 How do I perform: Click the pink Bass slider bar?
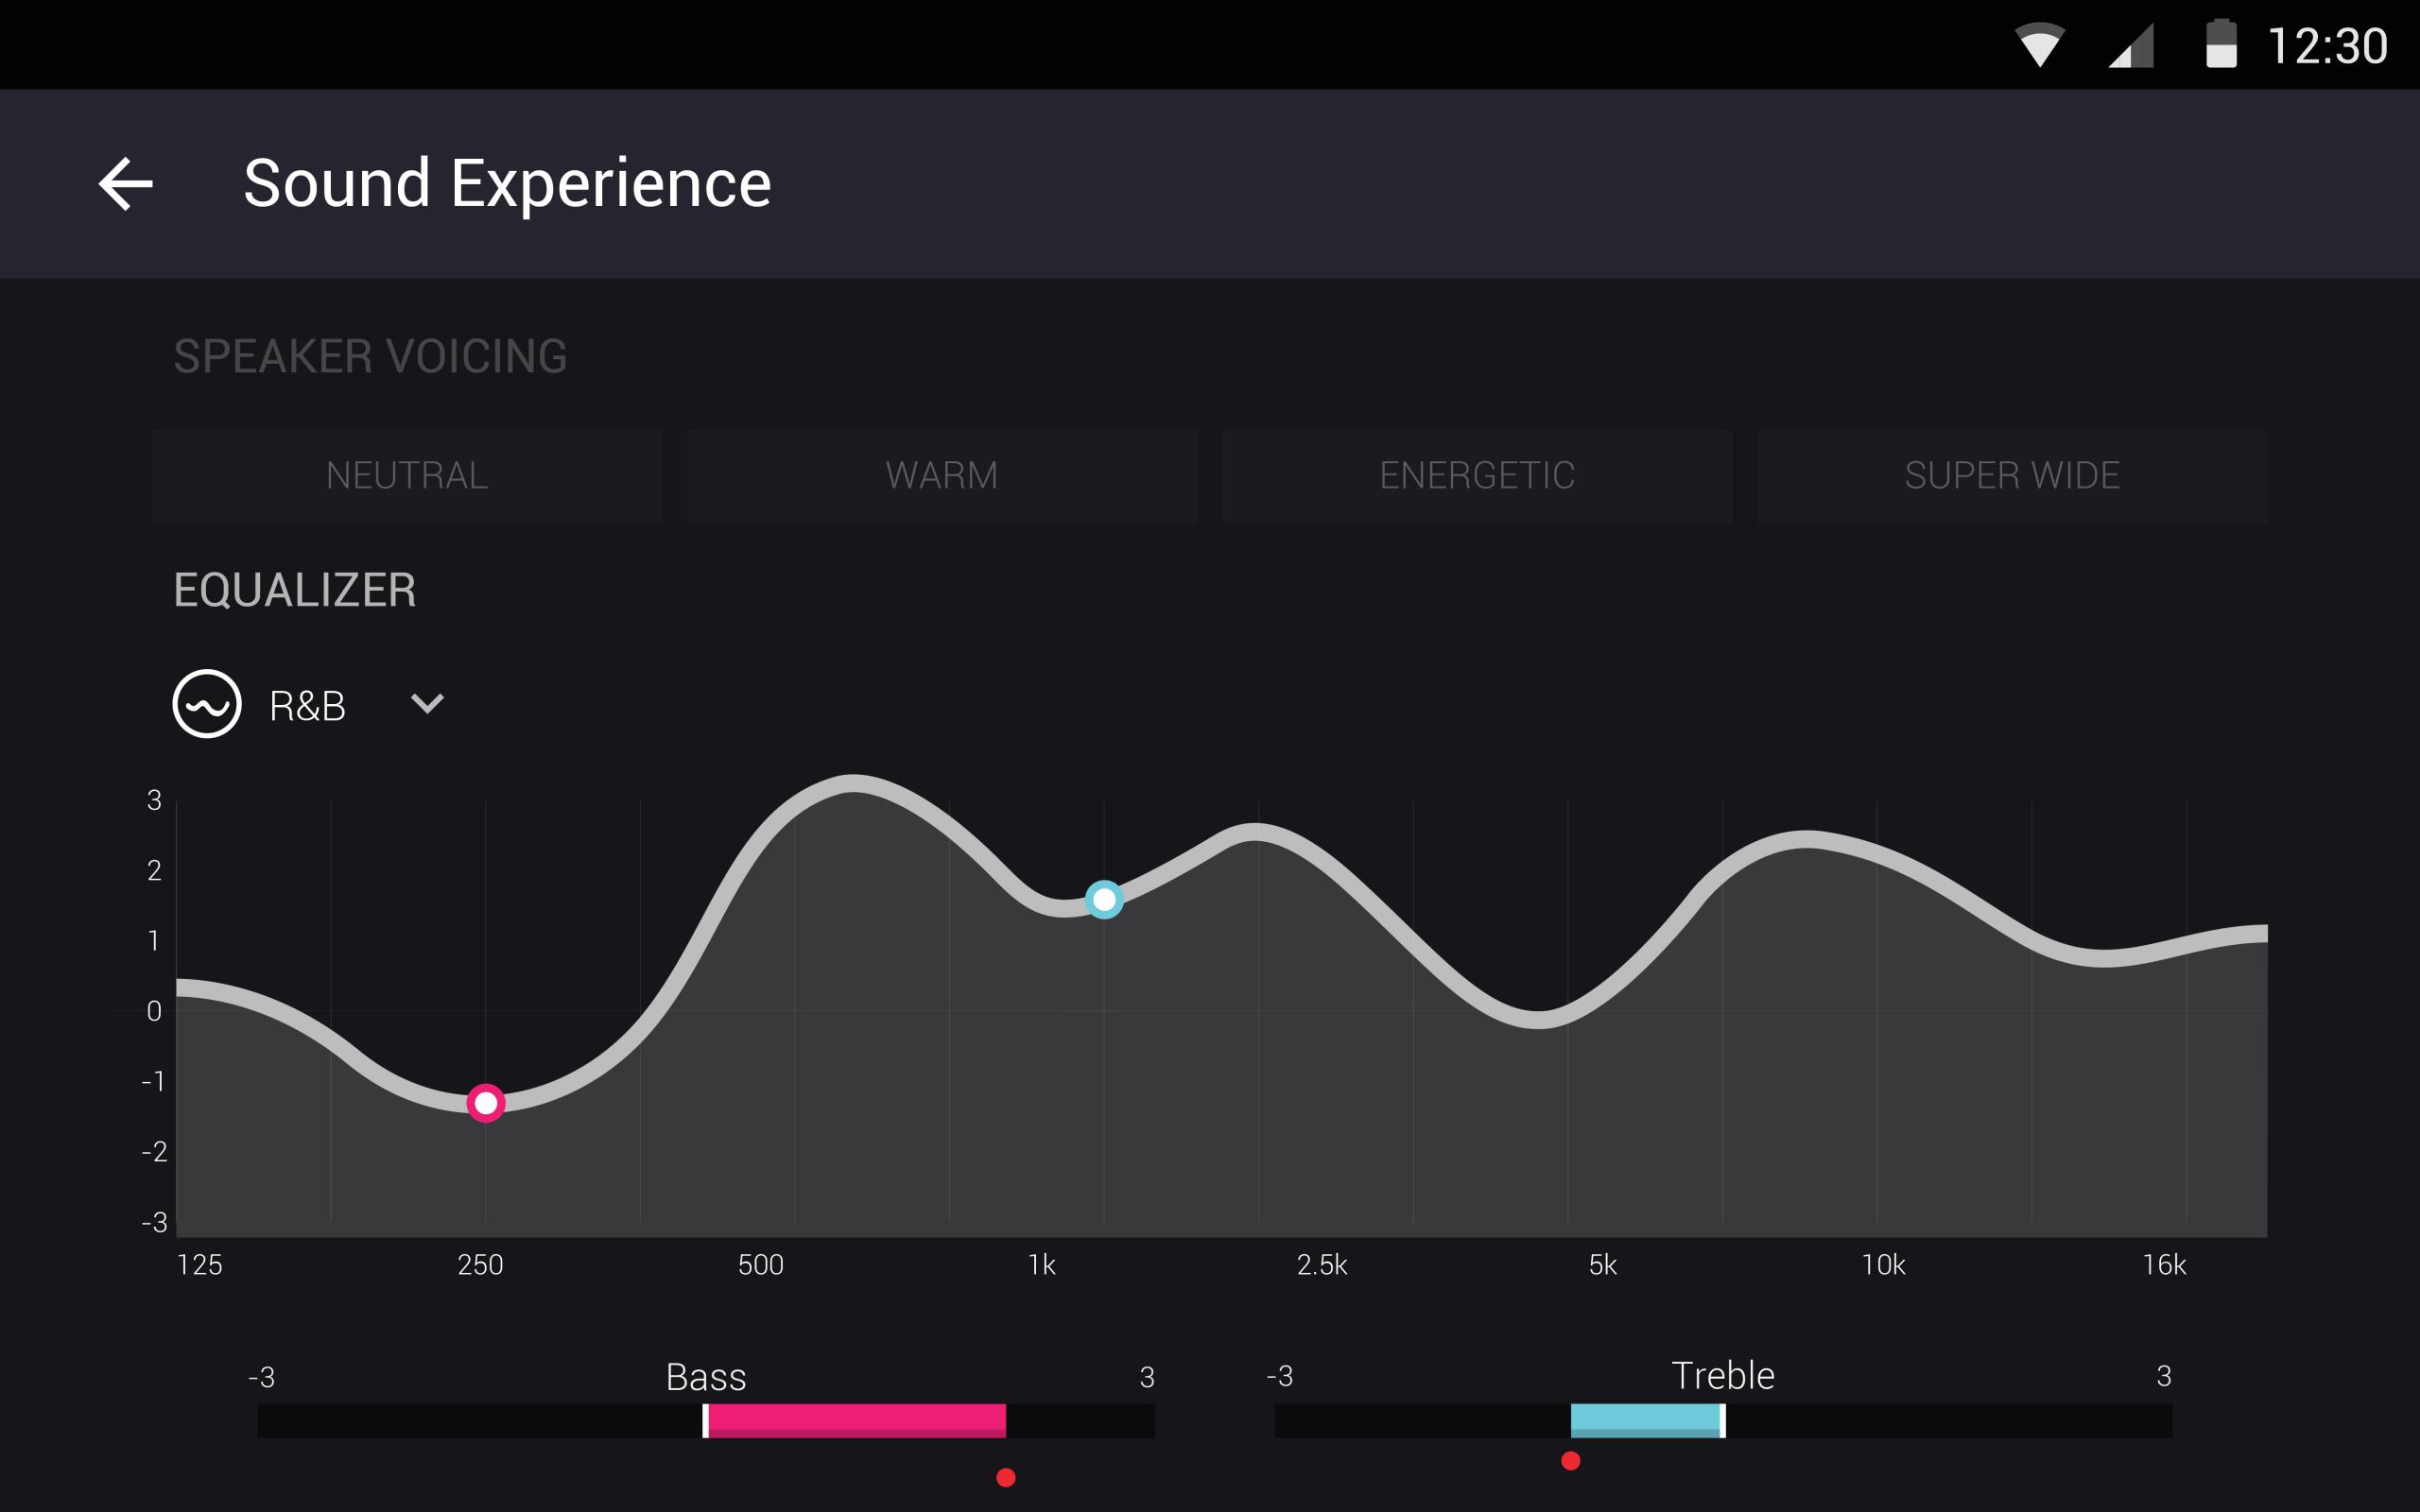click(856, 1421)
